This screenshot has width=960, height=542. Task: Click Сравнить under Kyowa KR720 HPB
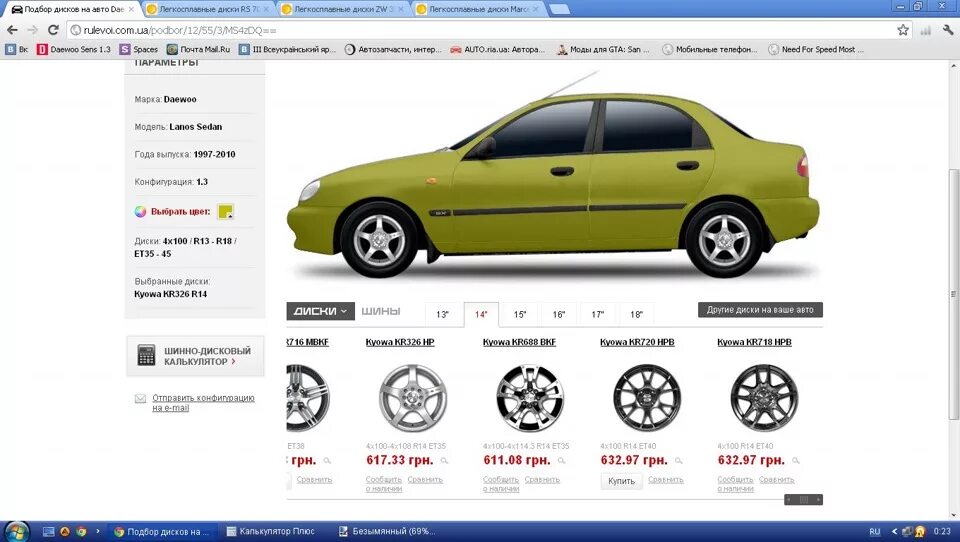pyautogui.click(x=666, y=480)
